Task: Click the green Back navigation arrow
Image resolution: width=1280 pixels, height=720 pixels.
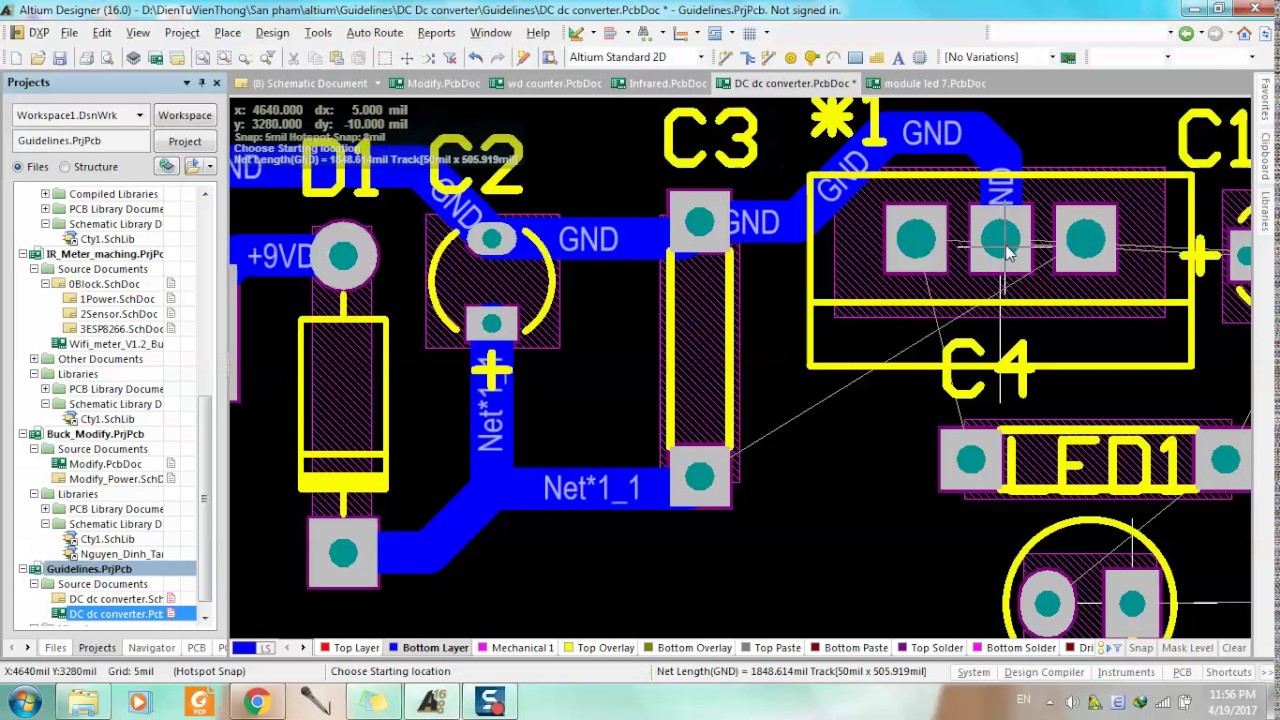Action: (x=1186, y=33)
